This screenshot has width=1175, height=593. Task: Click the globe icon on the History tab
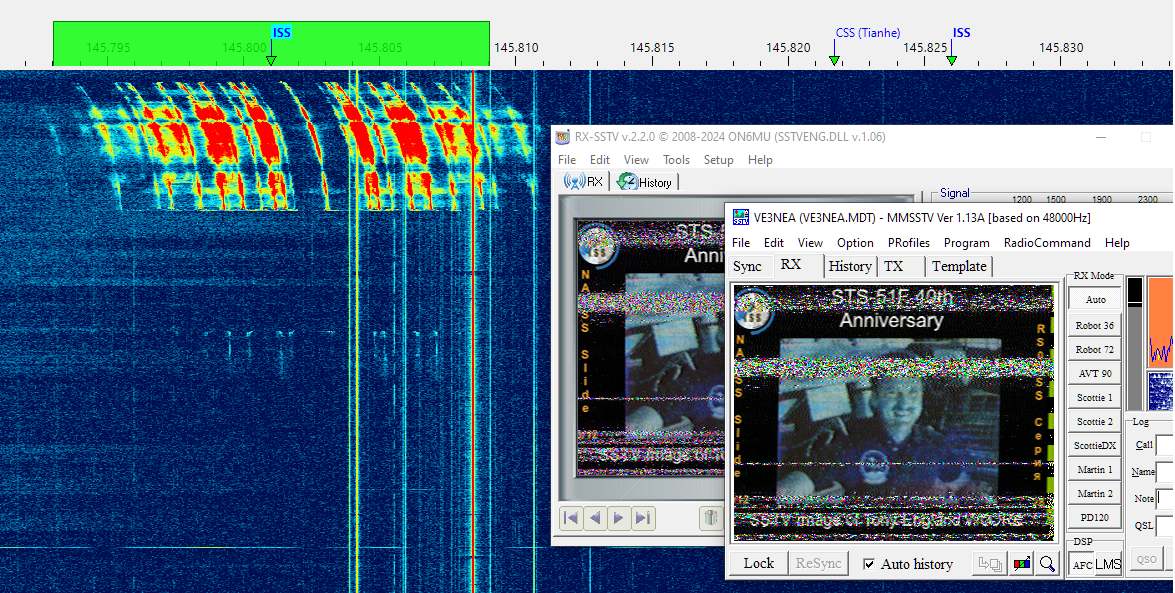[x=630, y=182]
